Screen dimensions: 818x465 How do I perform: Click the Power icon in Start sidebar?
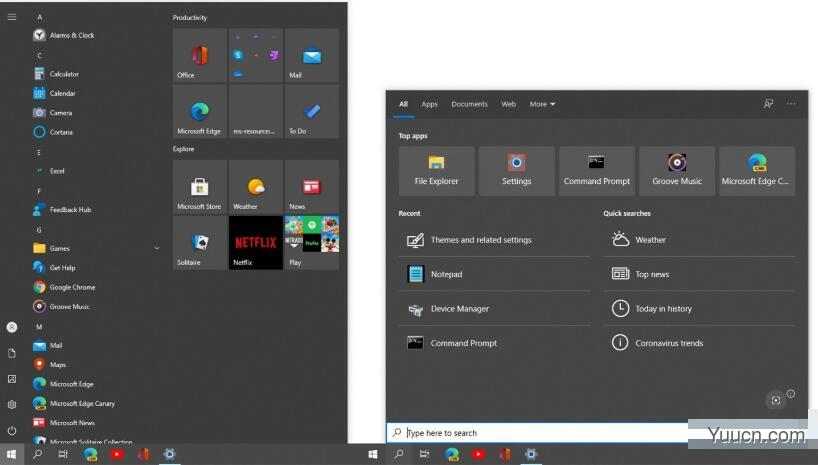click(11, 431)
